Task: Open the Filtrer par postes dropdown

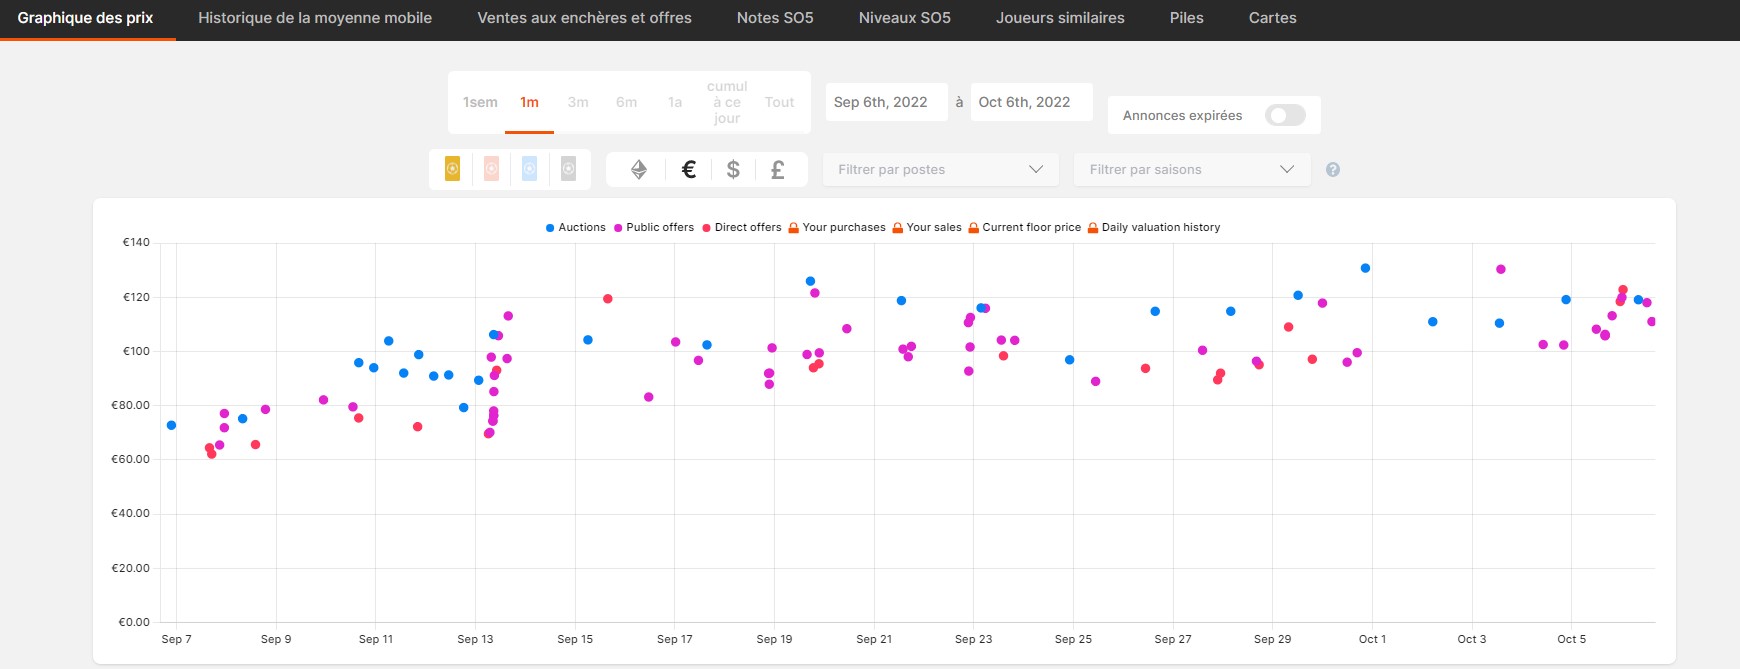Action: 940,170
